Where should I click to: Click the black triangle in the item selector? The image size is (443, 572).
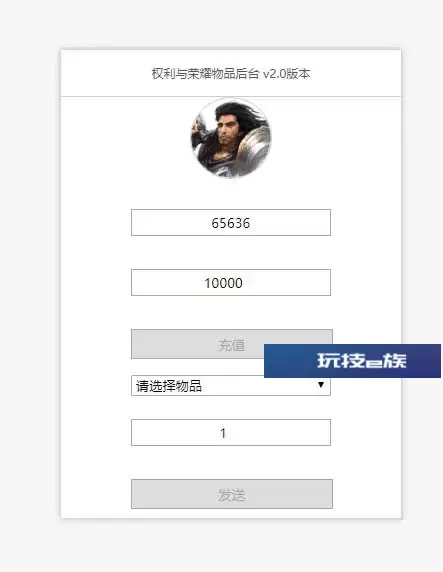321,384
